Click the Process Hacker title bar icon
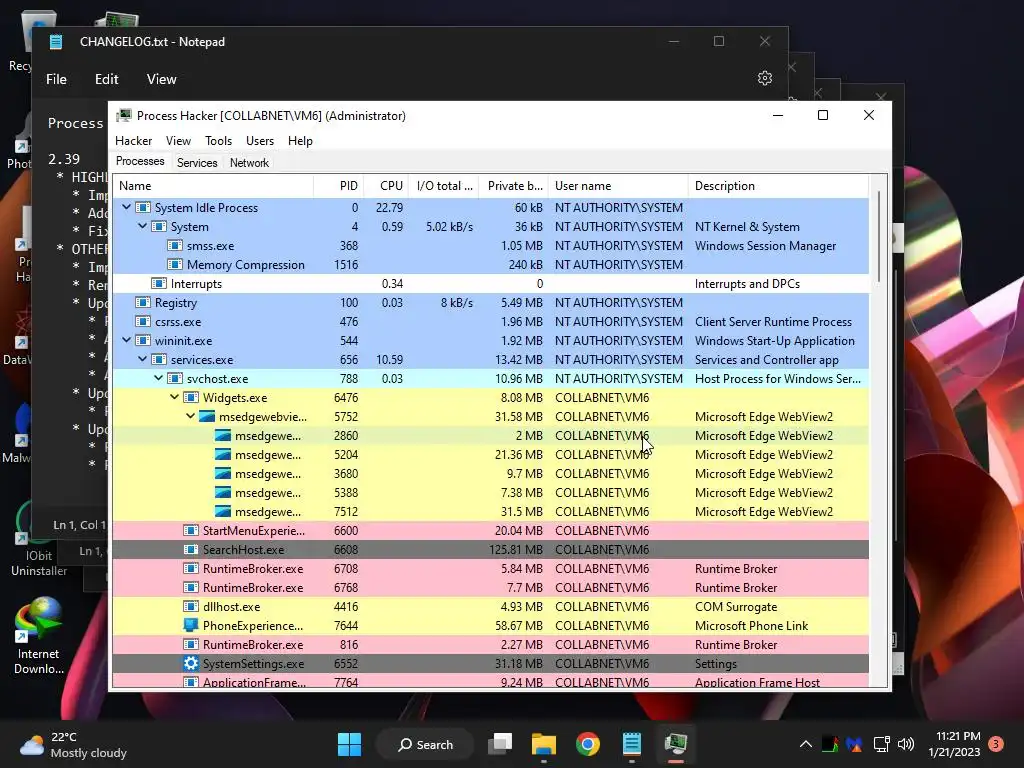1024x768 pixels. tap(123, 116)
